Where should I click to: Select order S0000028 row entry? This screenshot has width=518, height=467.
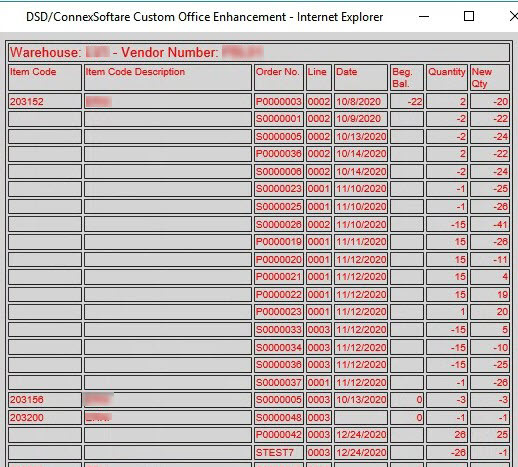[x=279, y=224]
